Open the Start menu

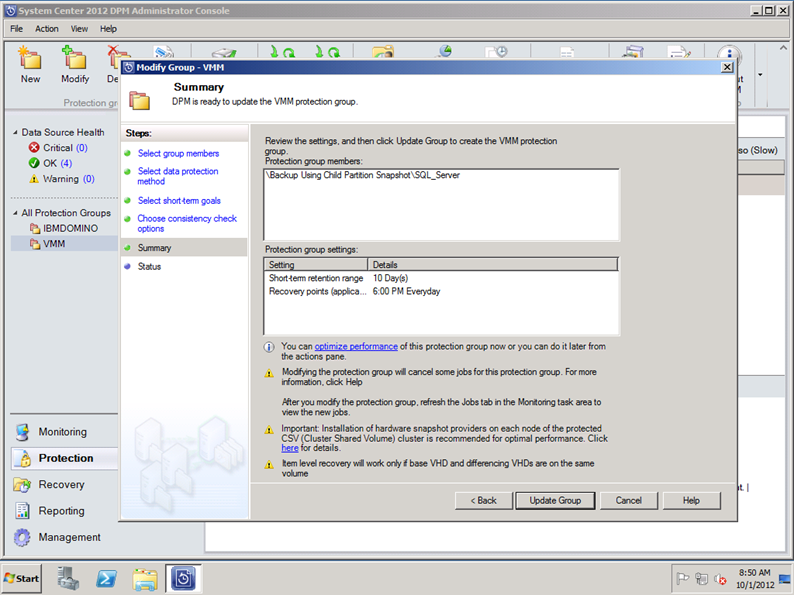[22, 578]
